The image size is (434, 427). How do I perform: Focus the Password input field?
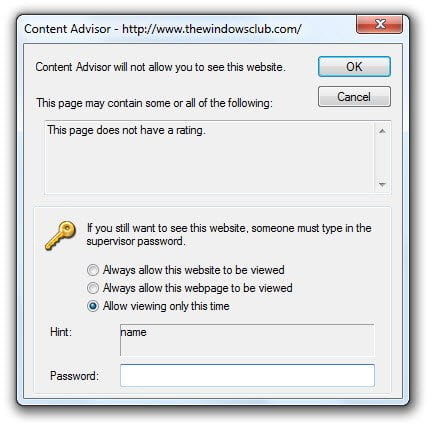247,376
